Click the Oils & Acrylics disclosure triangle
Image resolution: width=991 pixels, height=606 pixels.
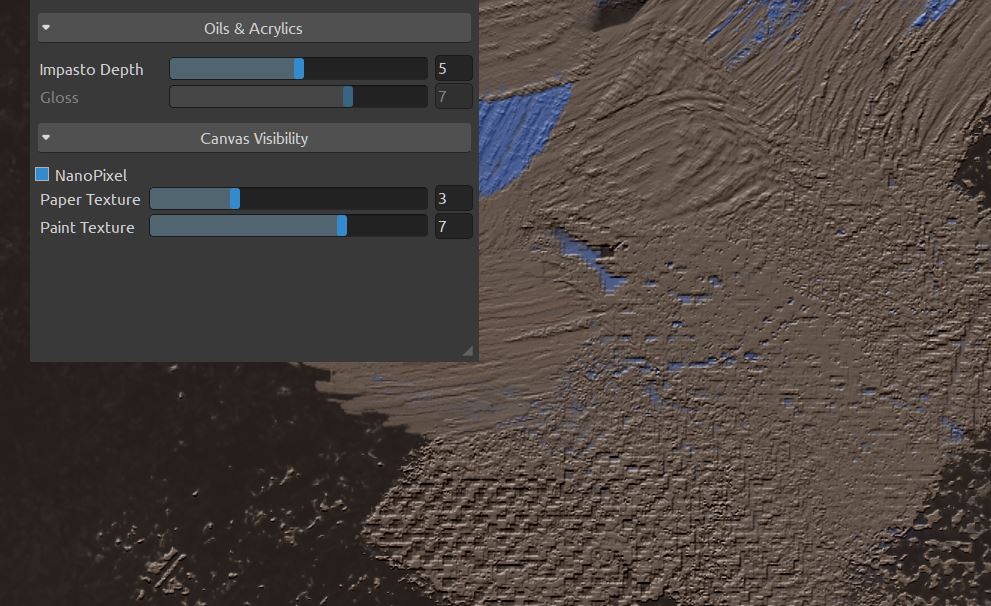(x=45, y=27)
